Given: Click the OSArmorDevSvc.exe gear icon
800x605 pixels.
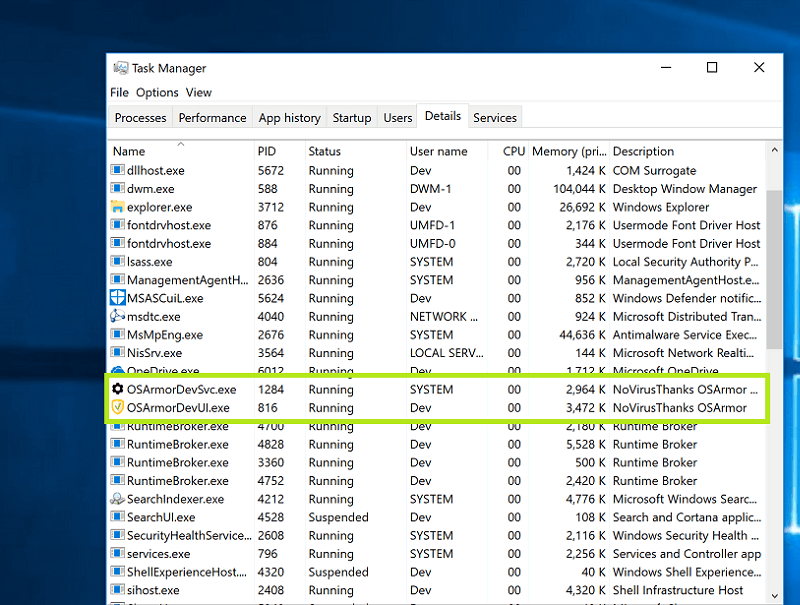Looking at the screenshot, I should pos(118,389).
